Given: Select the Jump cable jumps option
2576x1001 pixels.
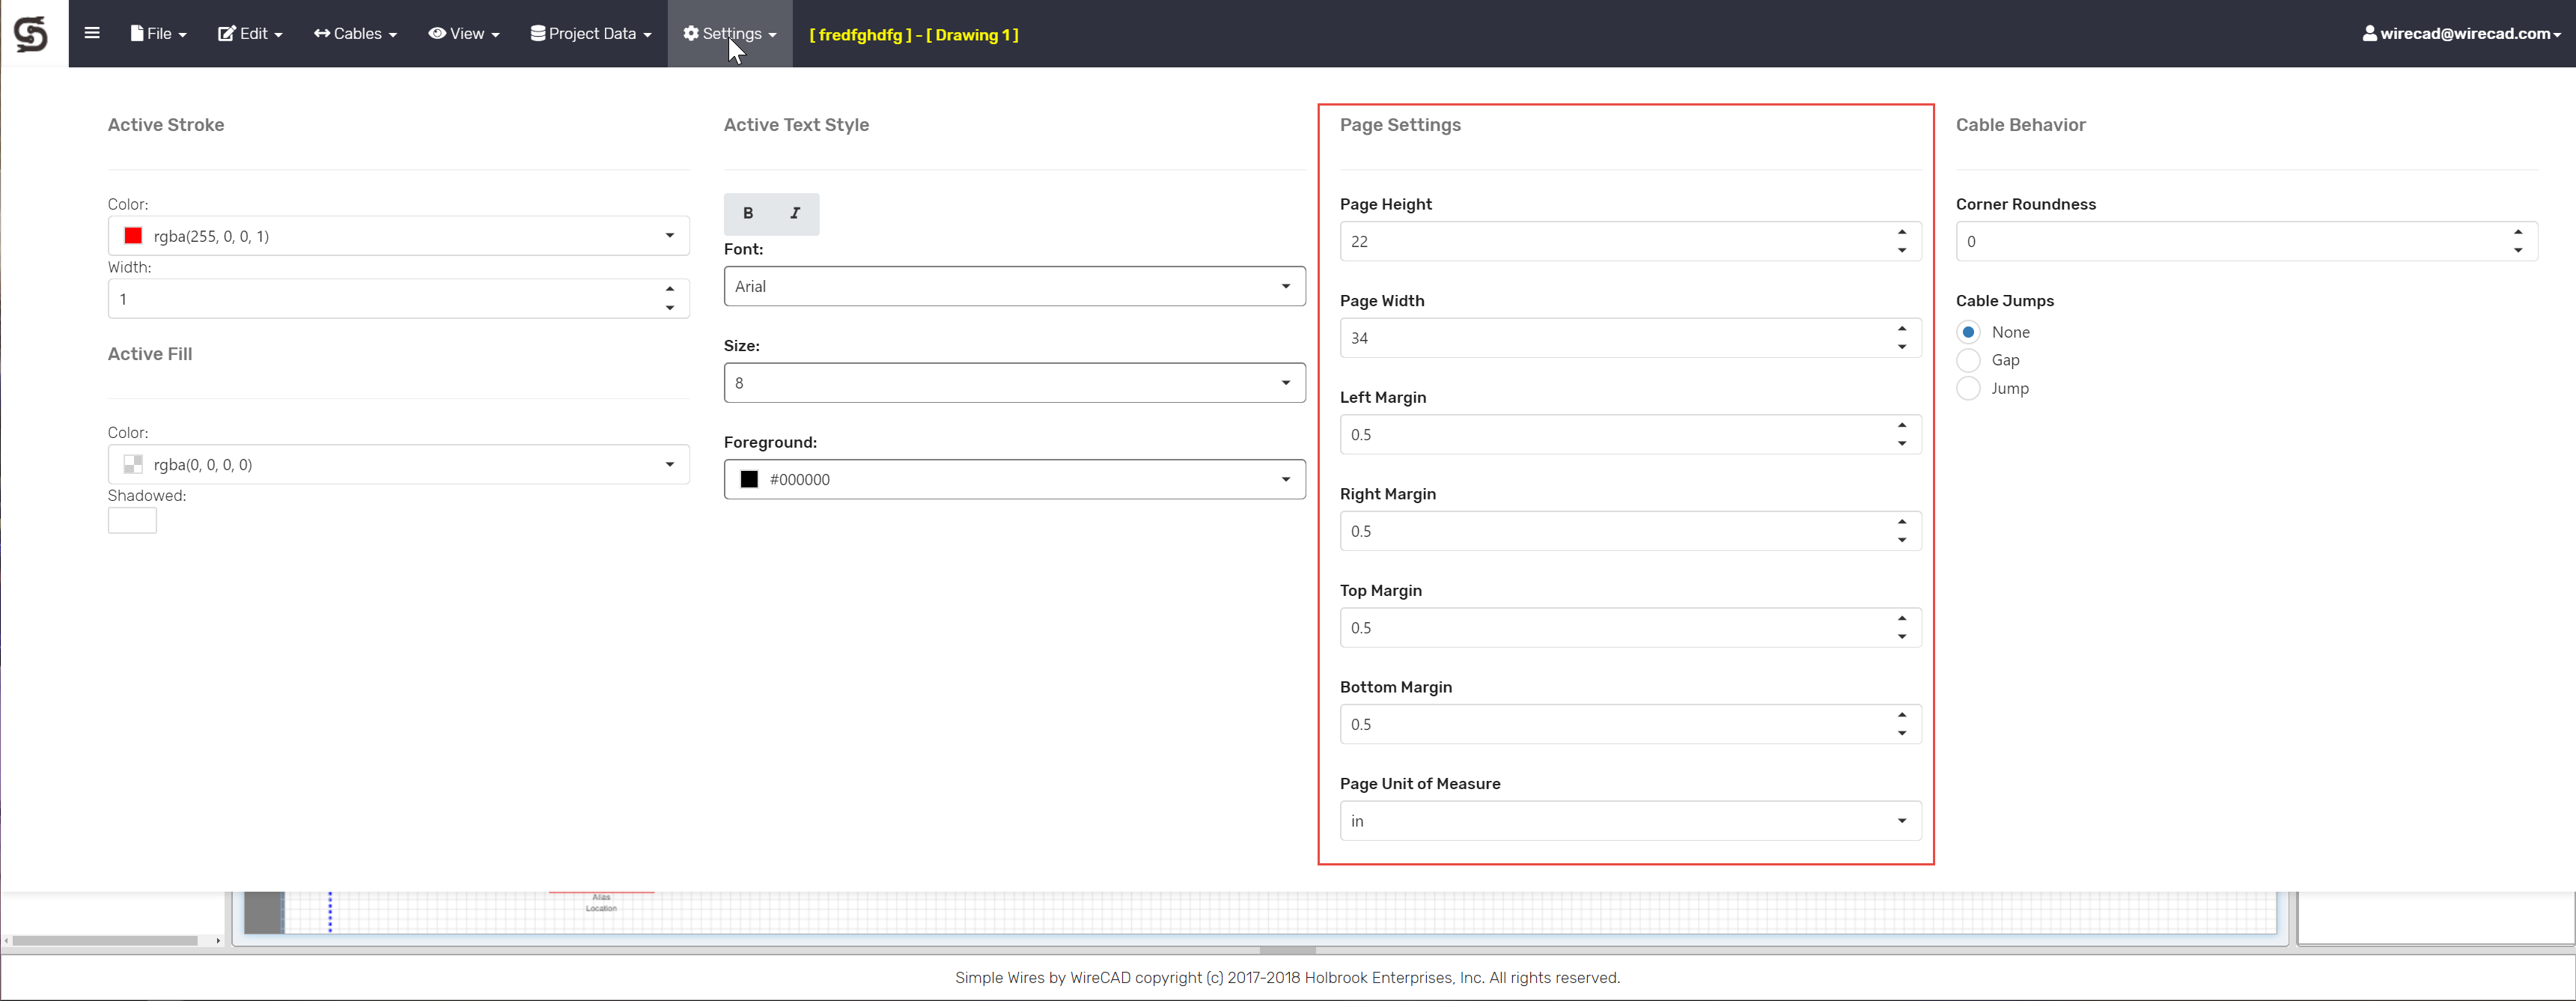Looking at the screenshot, I should coord(1968,388).
